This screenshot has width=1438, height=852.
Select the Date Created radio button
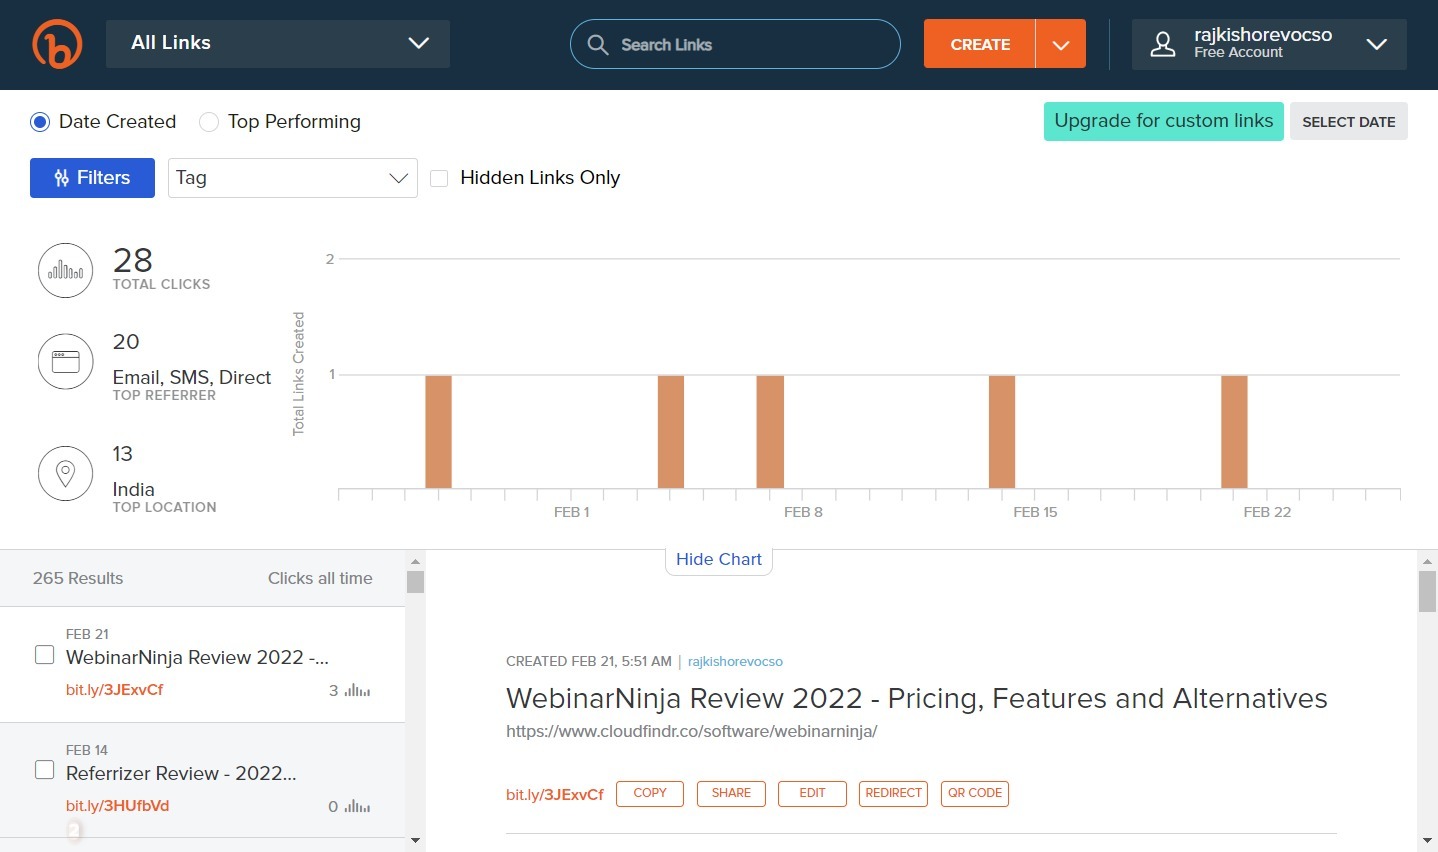pyautogui.click(x=40, y=122)
